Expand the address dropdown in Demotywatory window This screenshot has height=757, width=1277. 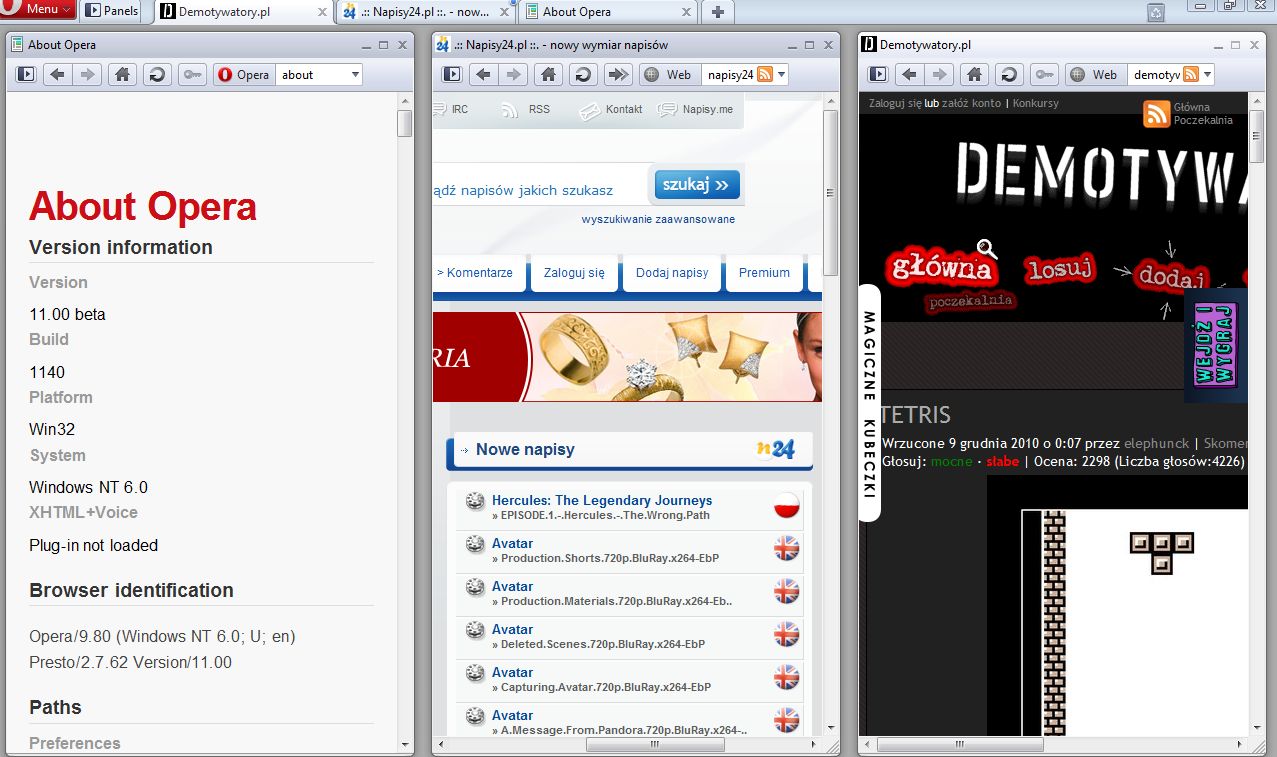(x=1206, y=74)
